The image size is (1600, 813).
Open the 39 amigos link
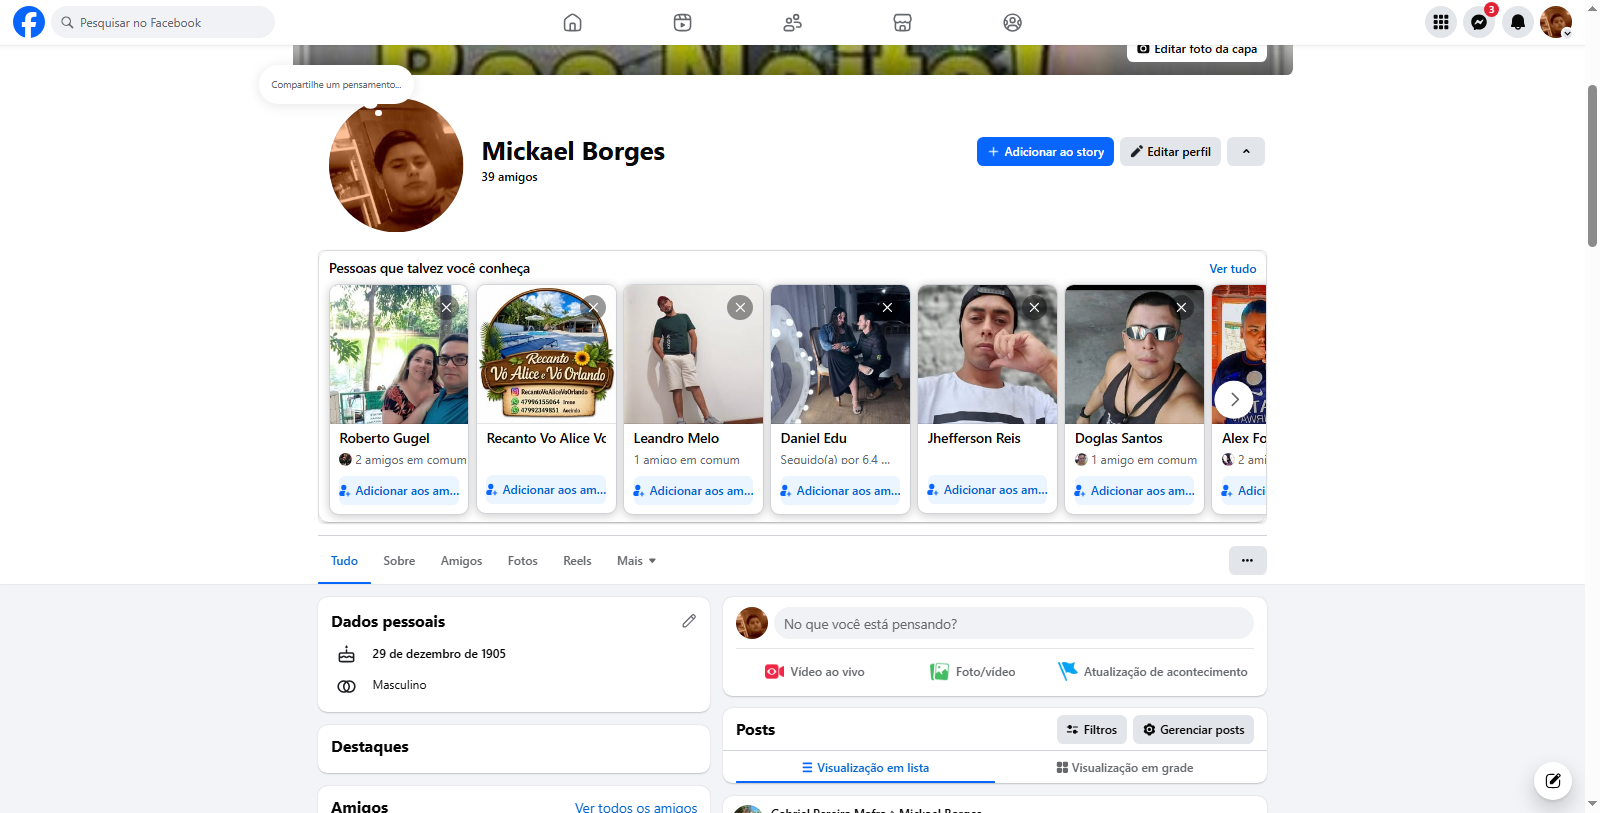pos(509,177)
